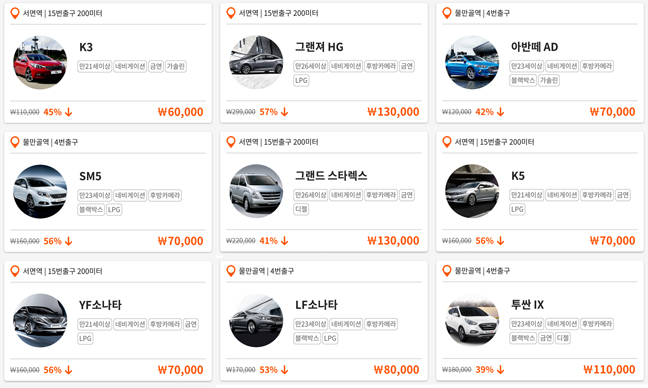Click the location pin on the 투싼 IX card
The height and width of the screenshot is (388, 648).
click(447, 271)
